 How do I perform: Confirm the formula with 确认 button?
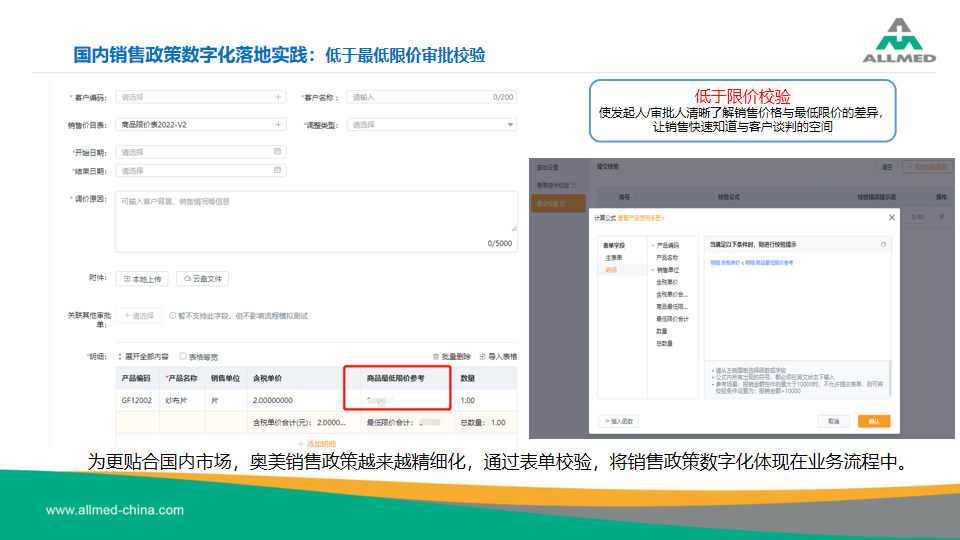[874, 421]
